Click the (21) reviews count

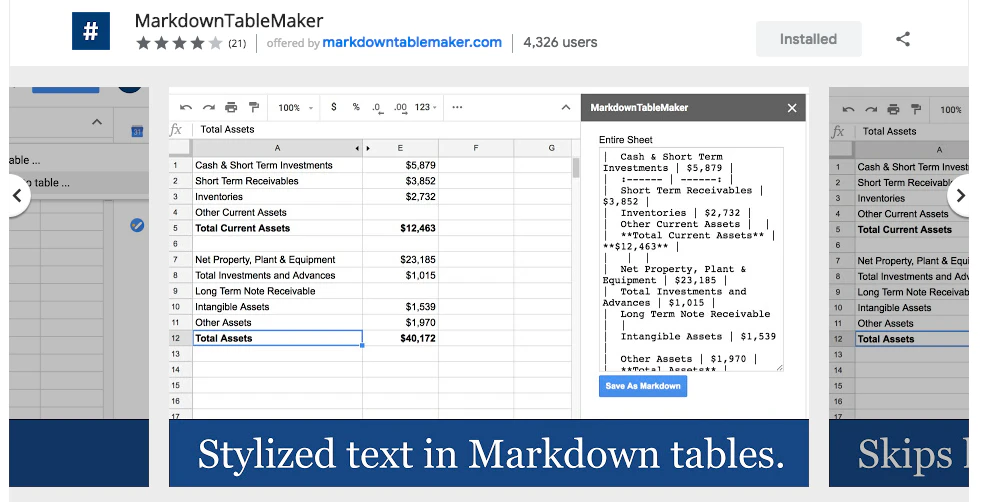[237, 43]
